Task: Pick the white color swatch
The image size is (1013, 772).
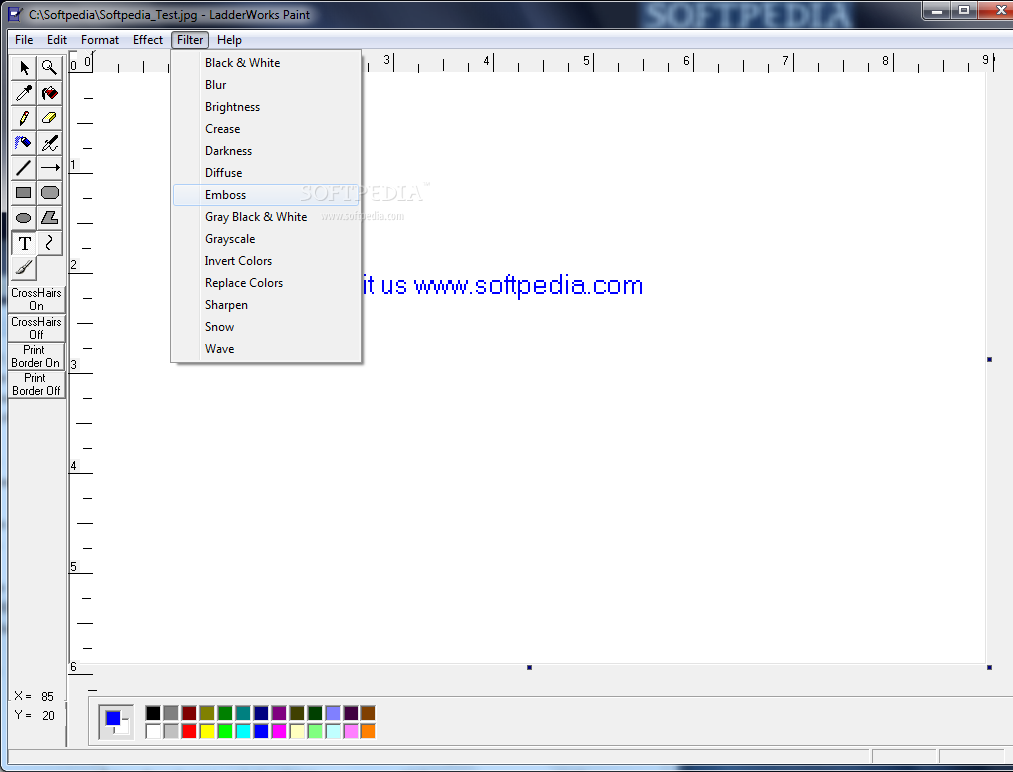Action: click(153, 731)
